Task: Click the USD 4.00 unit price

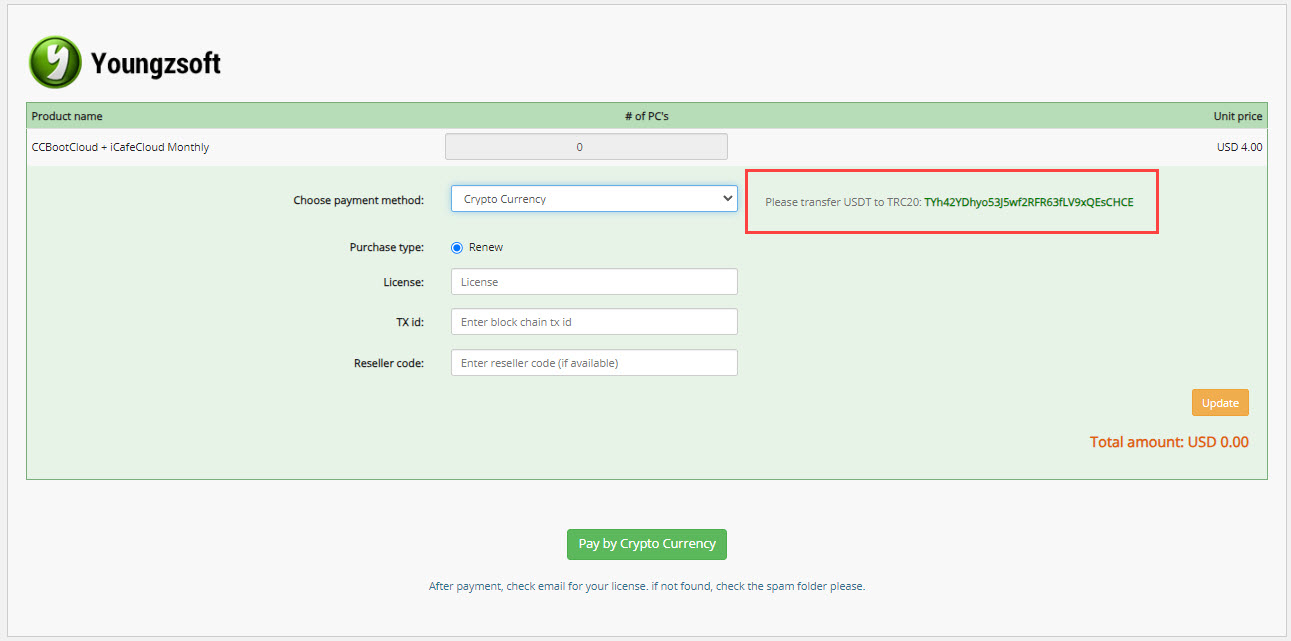Action: 1239,147
